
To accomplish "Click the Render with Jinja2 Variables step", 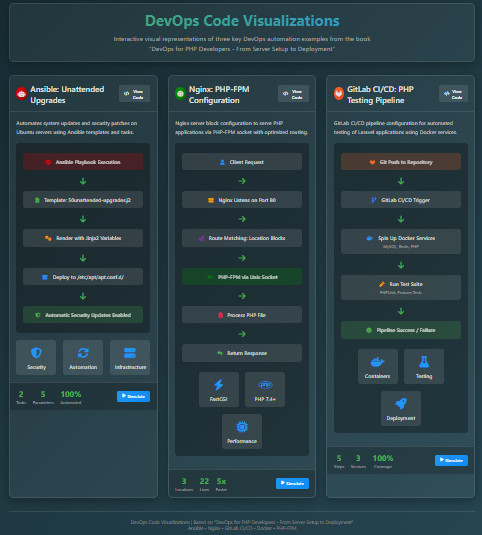I will click(x=83, y=238).
